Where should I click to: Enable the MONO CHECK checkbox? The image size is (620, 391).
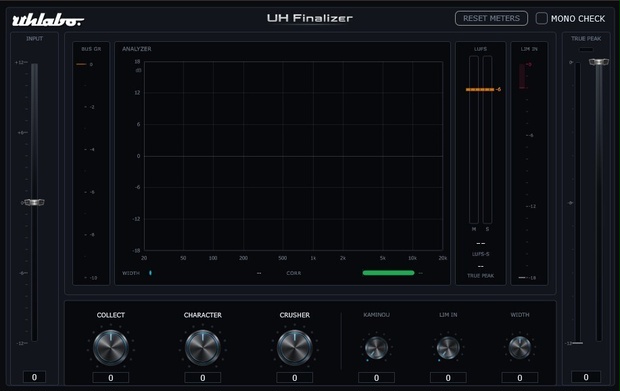tap(541, 18)
